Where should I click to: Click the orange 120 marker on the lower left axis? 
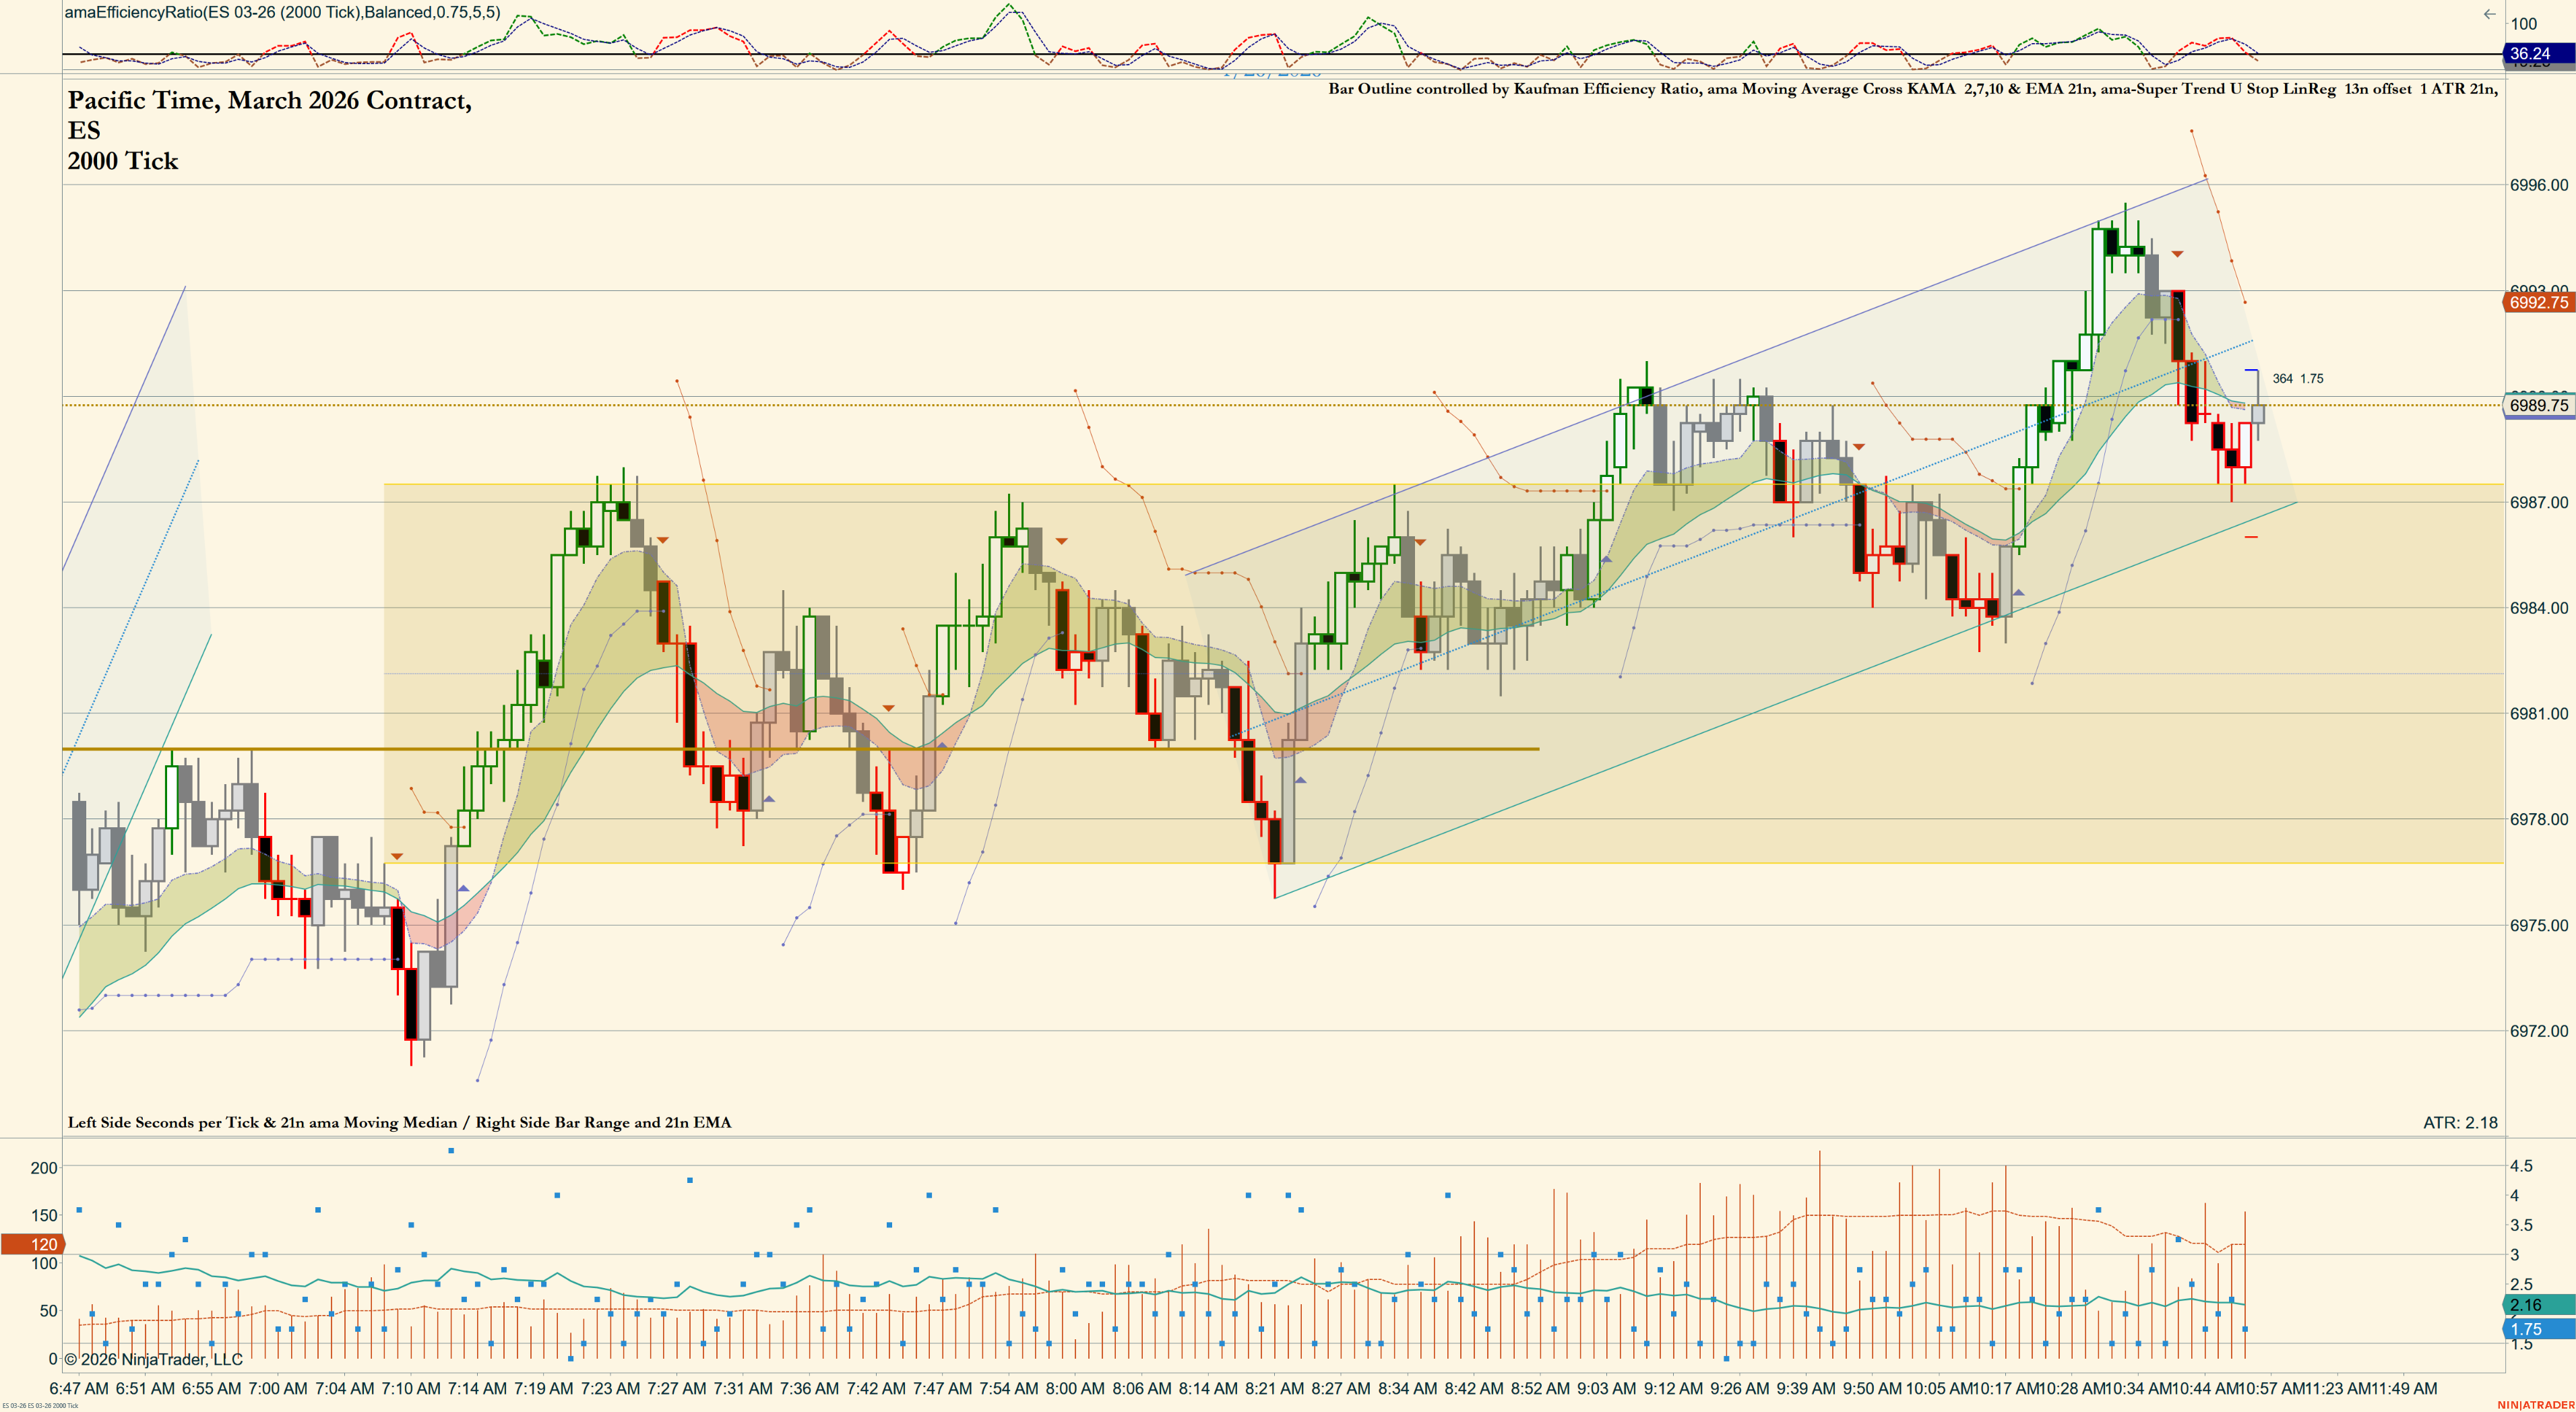tap(34, 1244)
